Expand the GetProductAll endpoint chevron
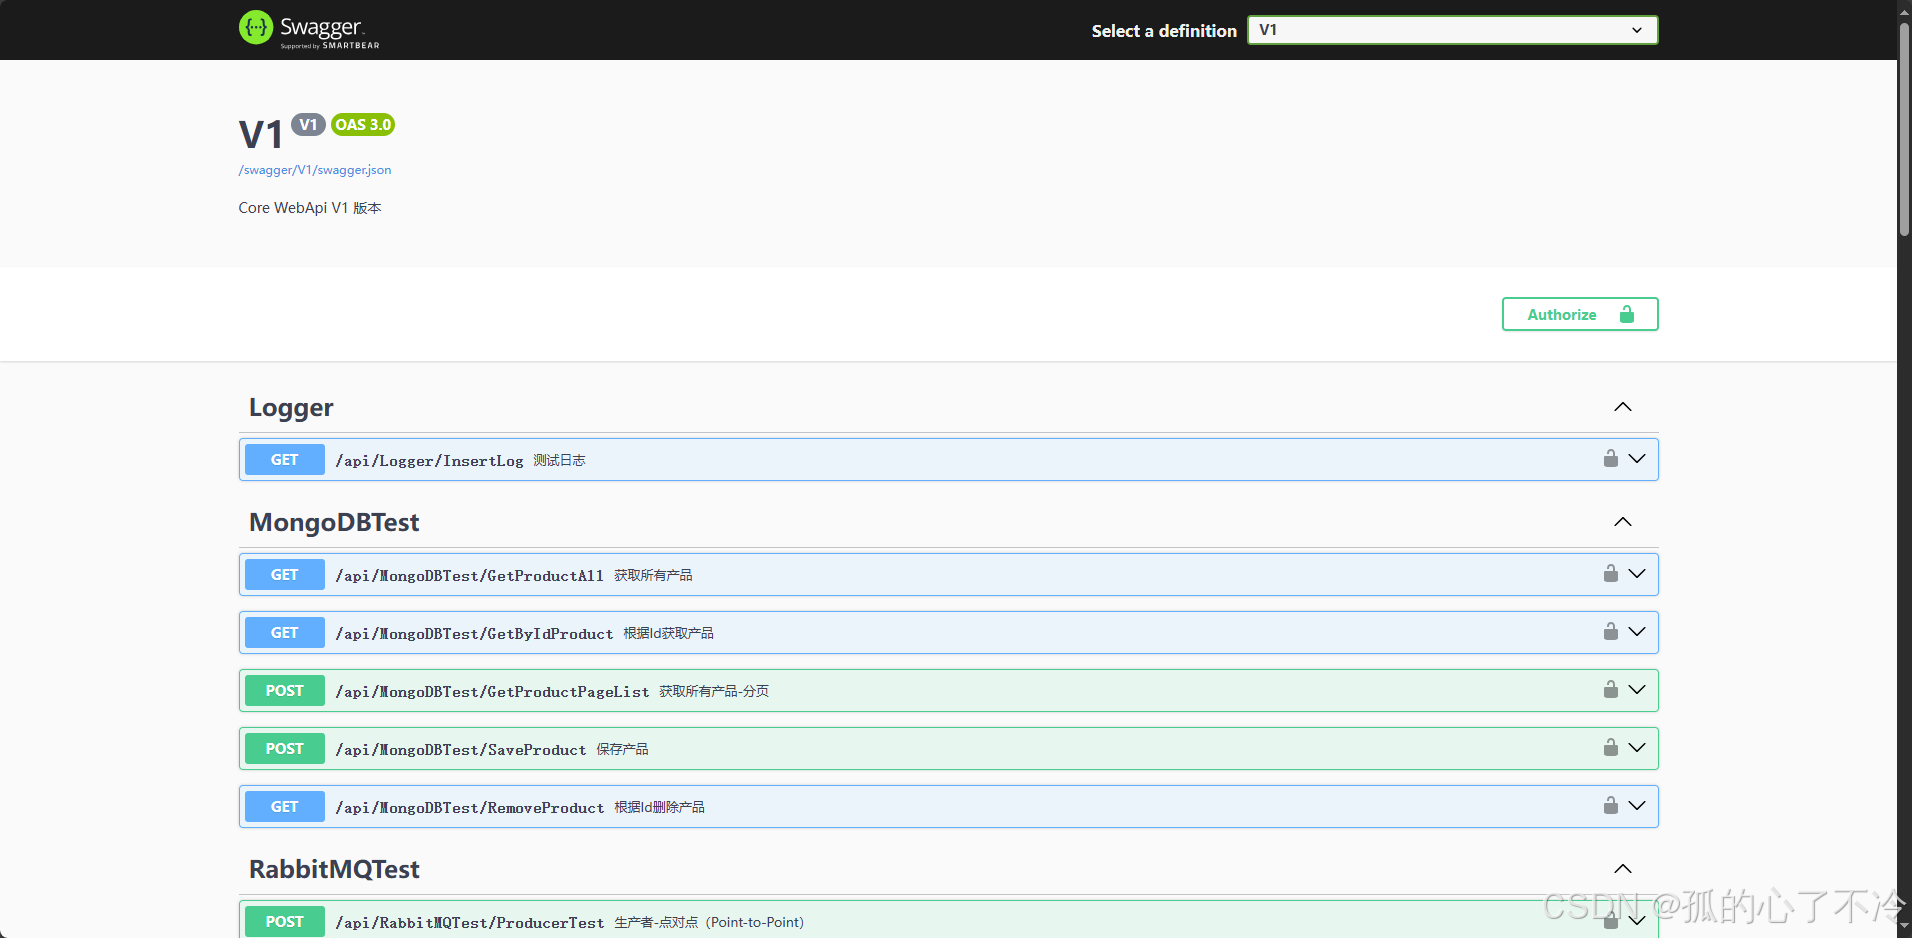Viewport: 1912px width, 938px height. tap(1637, 574)
